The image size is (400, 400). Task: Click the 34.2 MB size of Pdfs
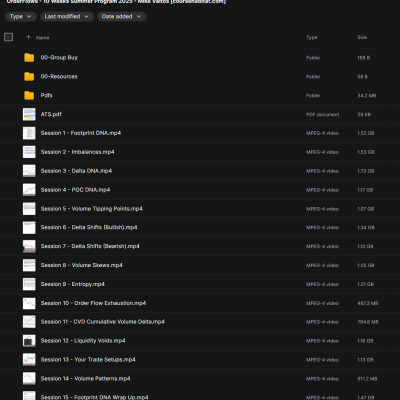(367, 96)
